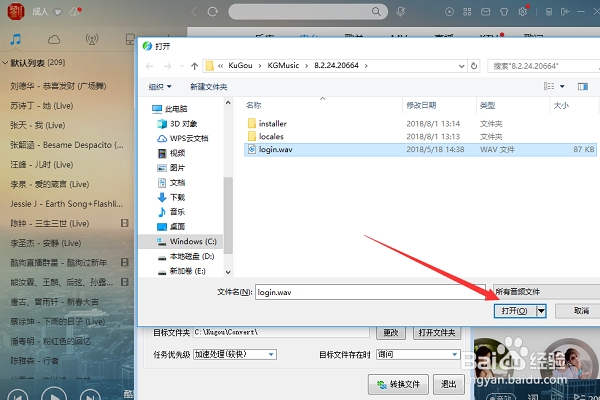
Task: Open the 所有音频文件 file type dropdown
Action: click(x=546, y=292)
